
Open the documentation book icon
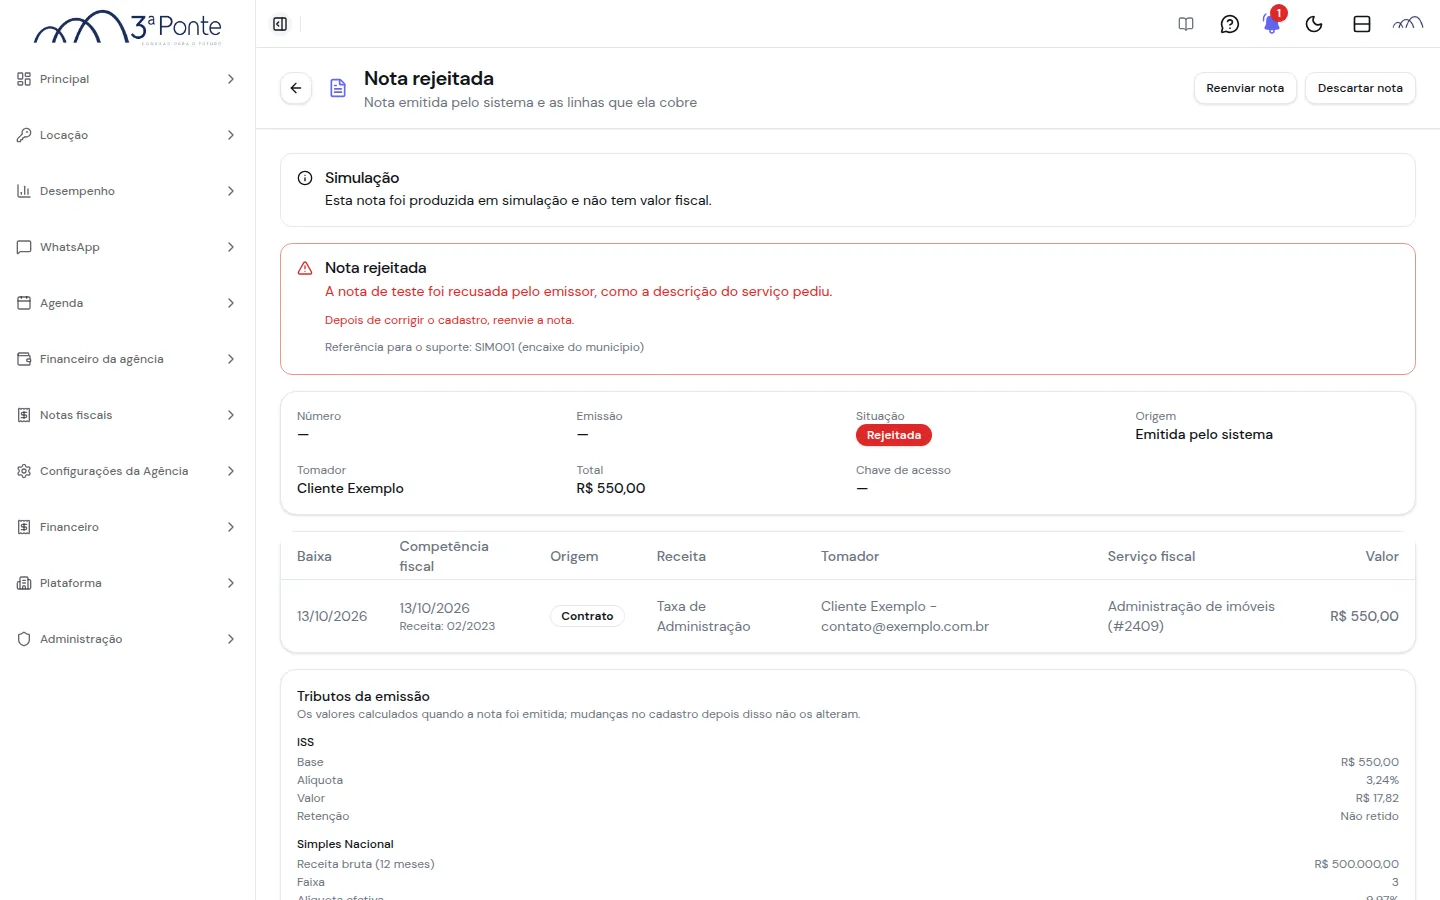tap(1186, 24)
